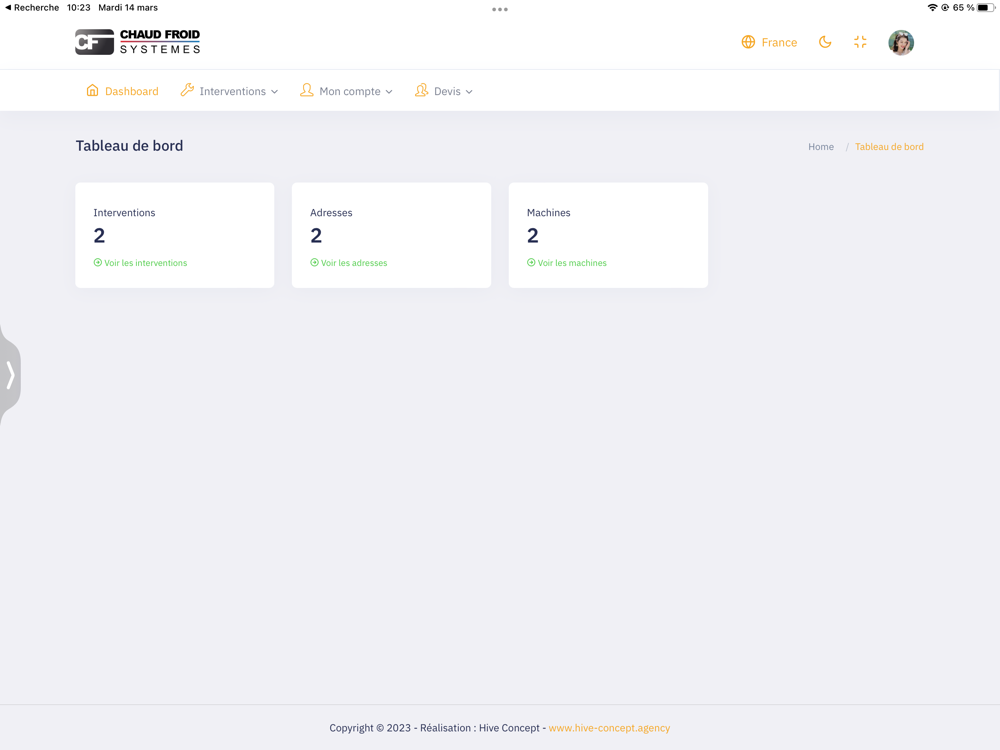Open the Interventions menu
The width and height of the screenshot is (1000, 750).
point(230,91)
